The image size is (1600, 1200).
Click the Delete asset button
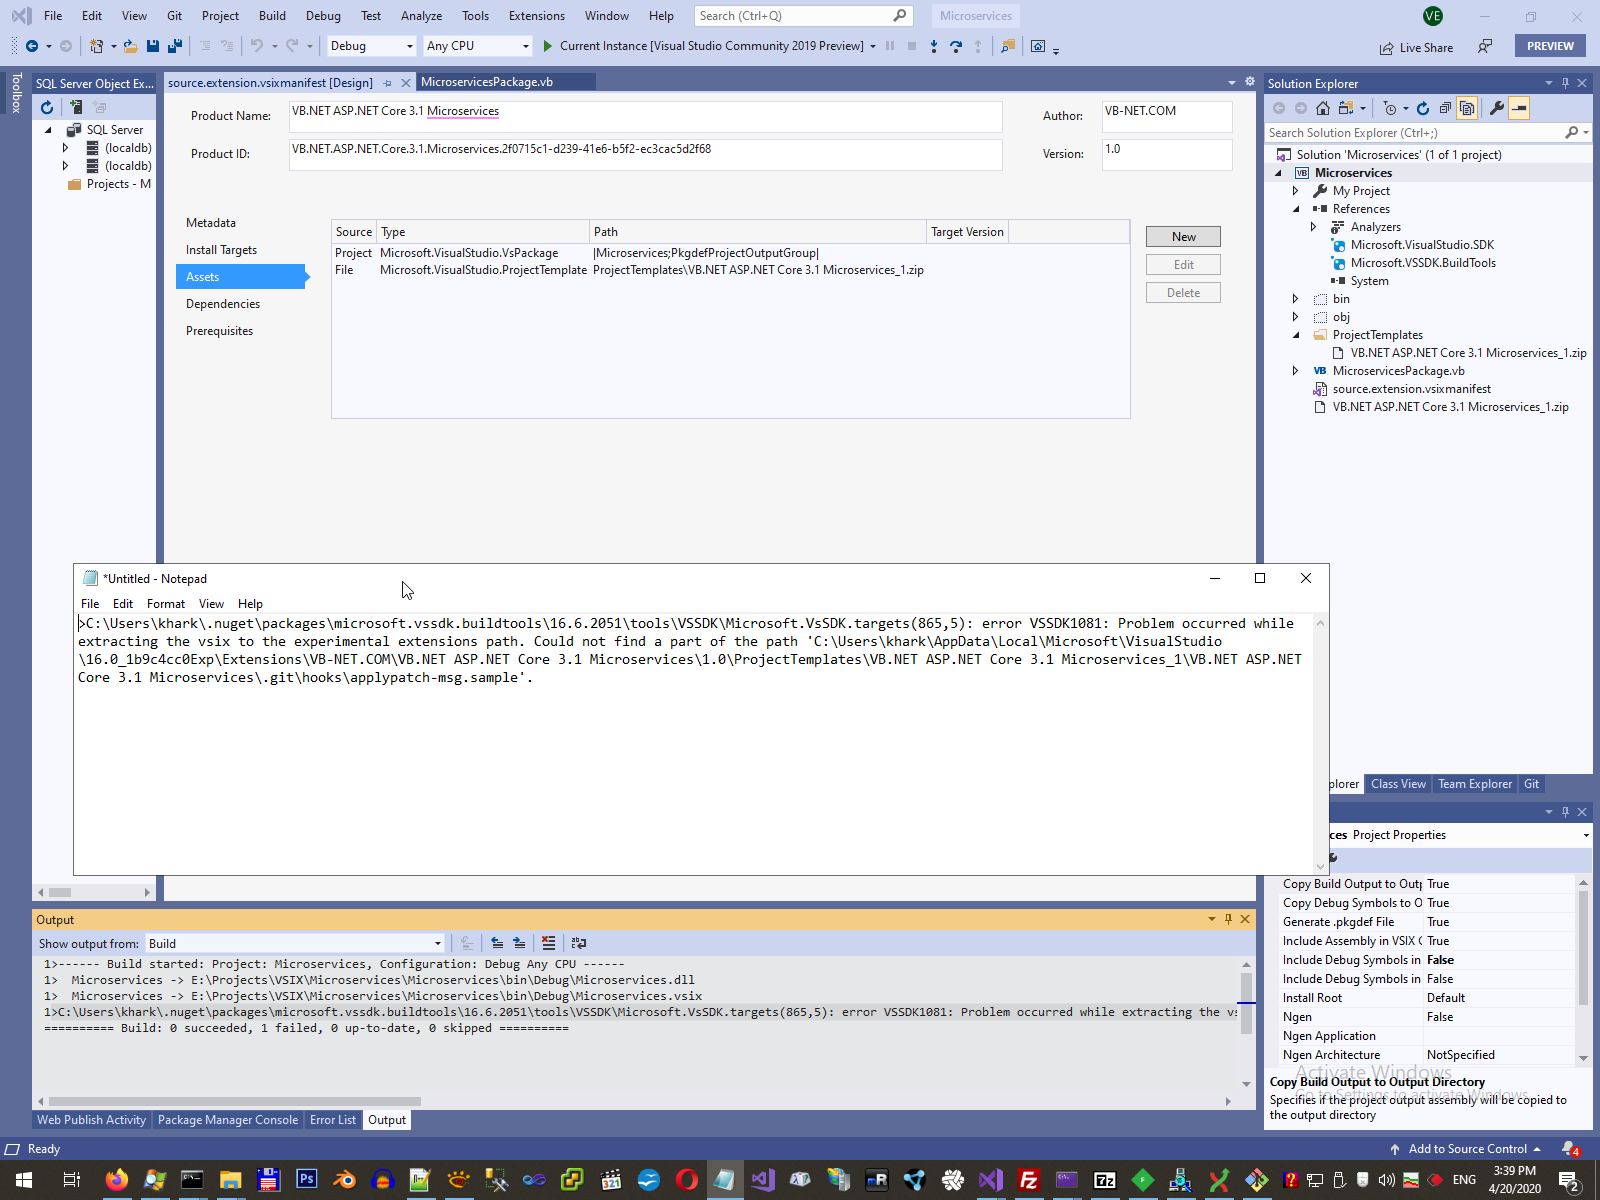pos(1184,293)
